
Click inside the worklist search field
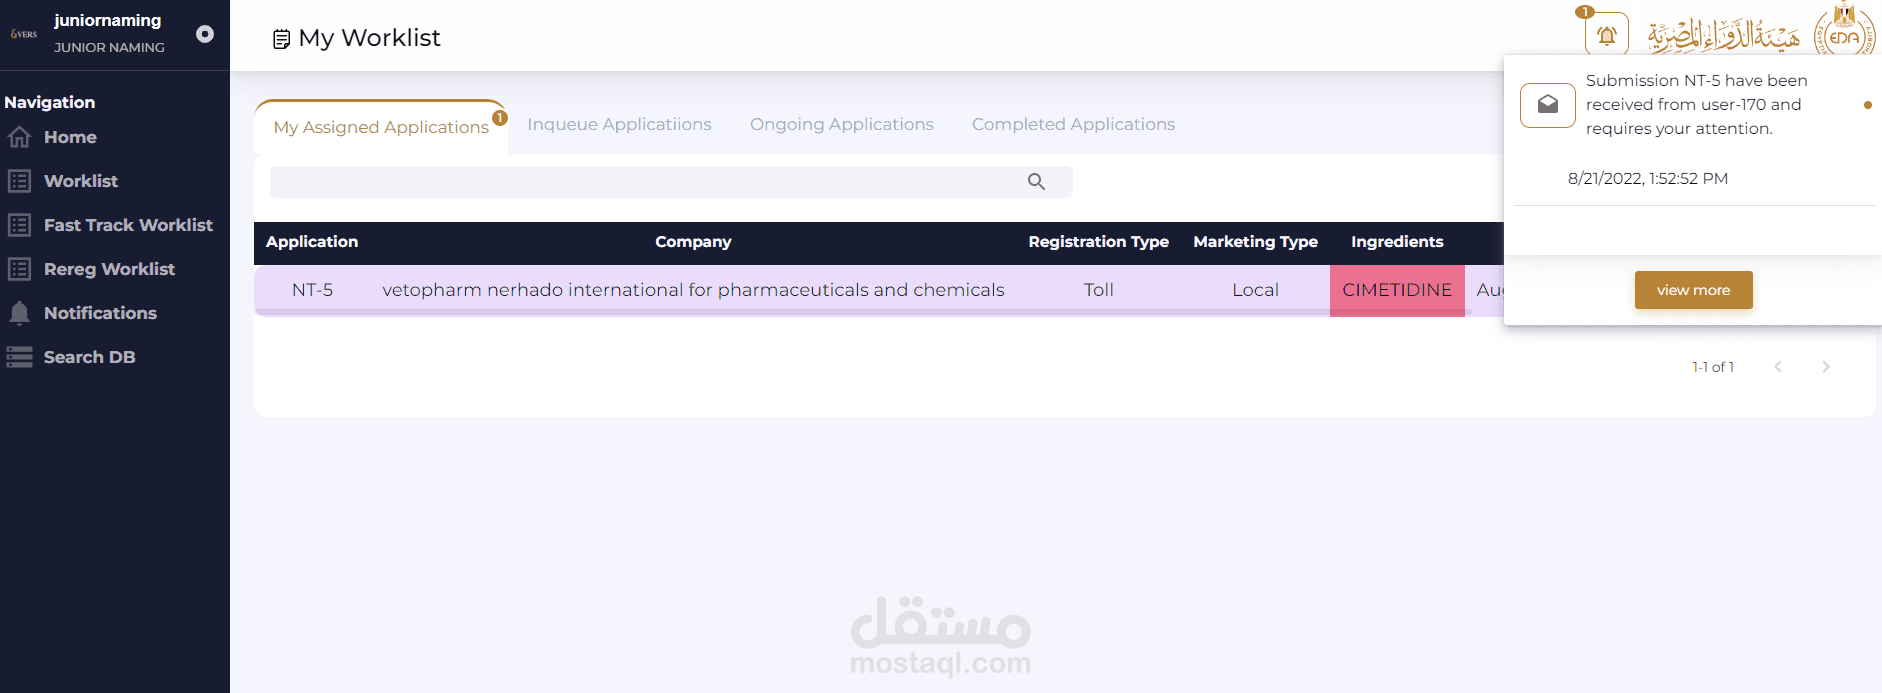671,182
